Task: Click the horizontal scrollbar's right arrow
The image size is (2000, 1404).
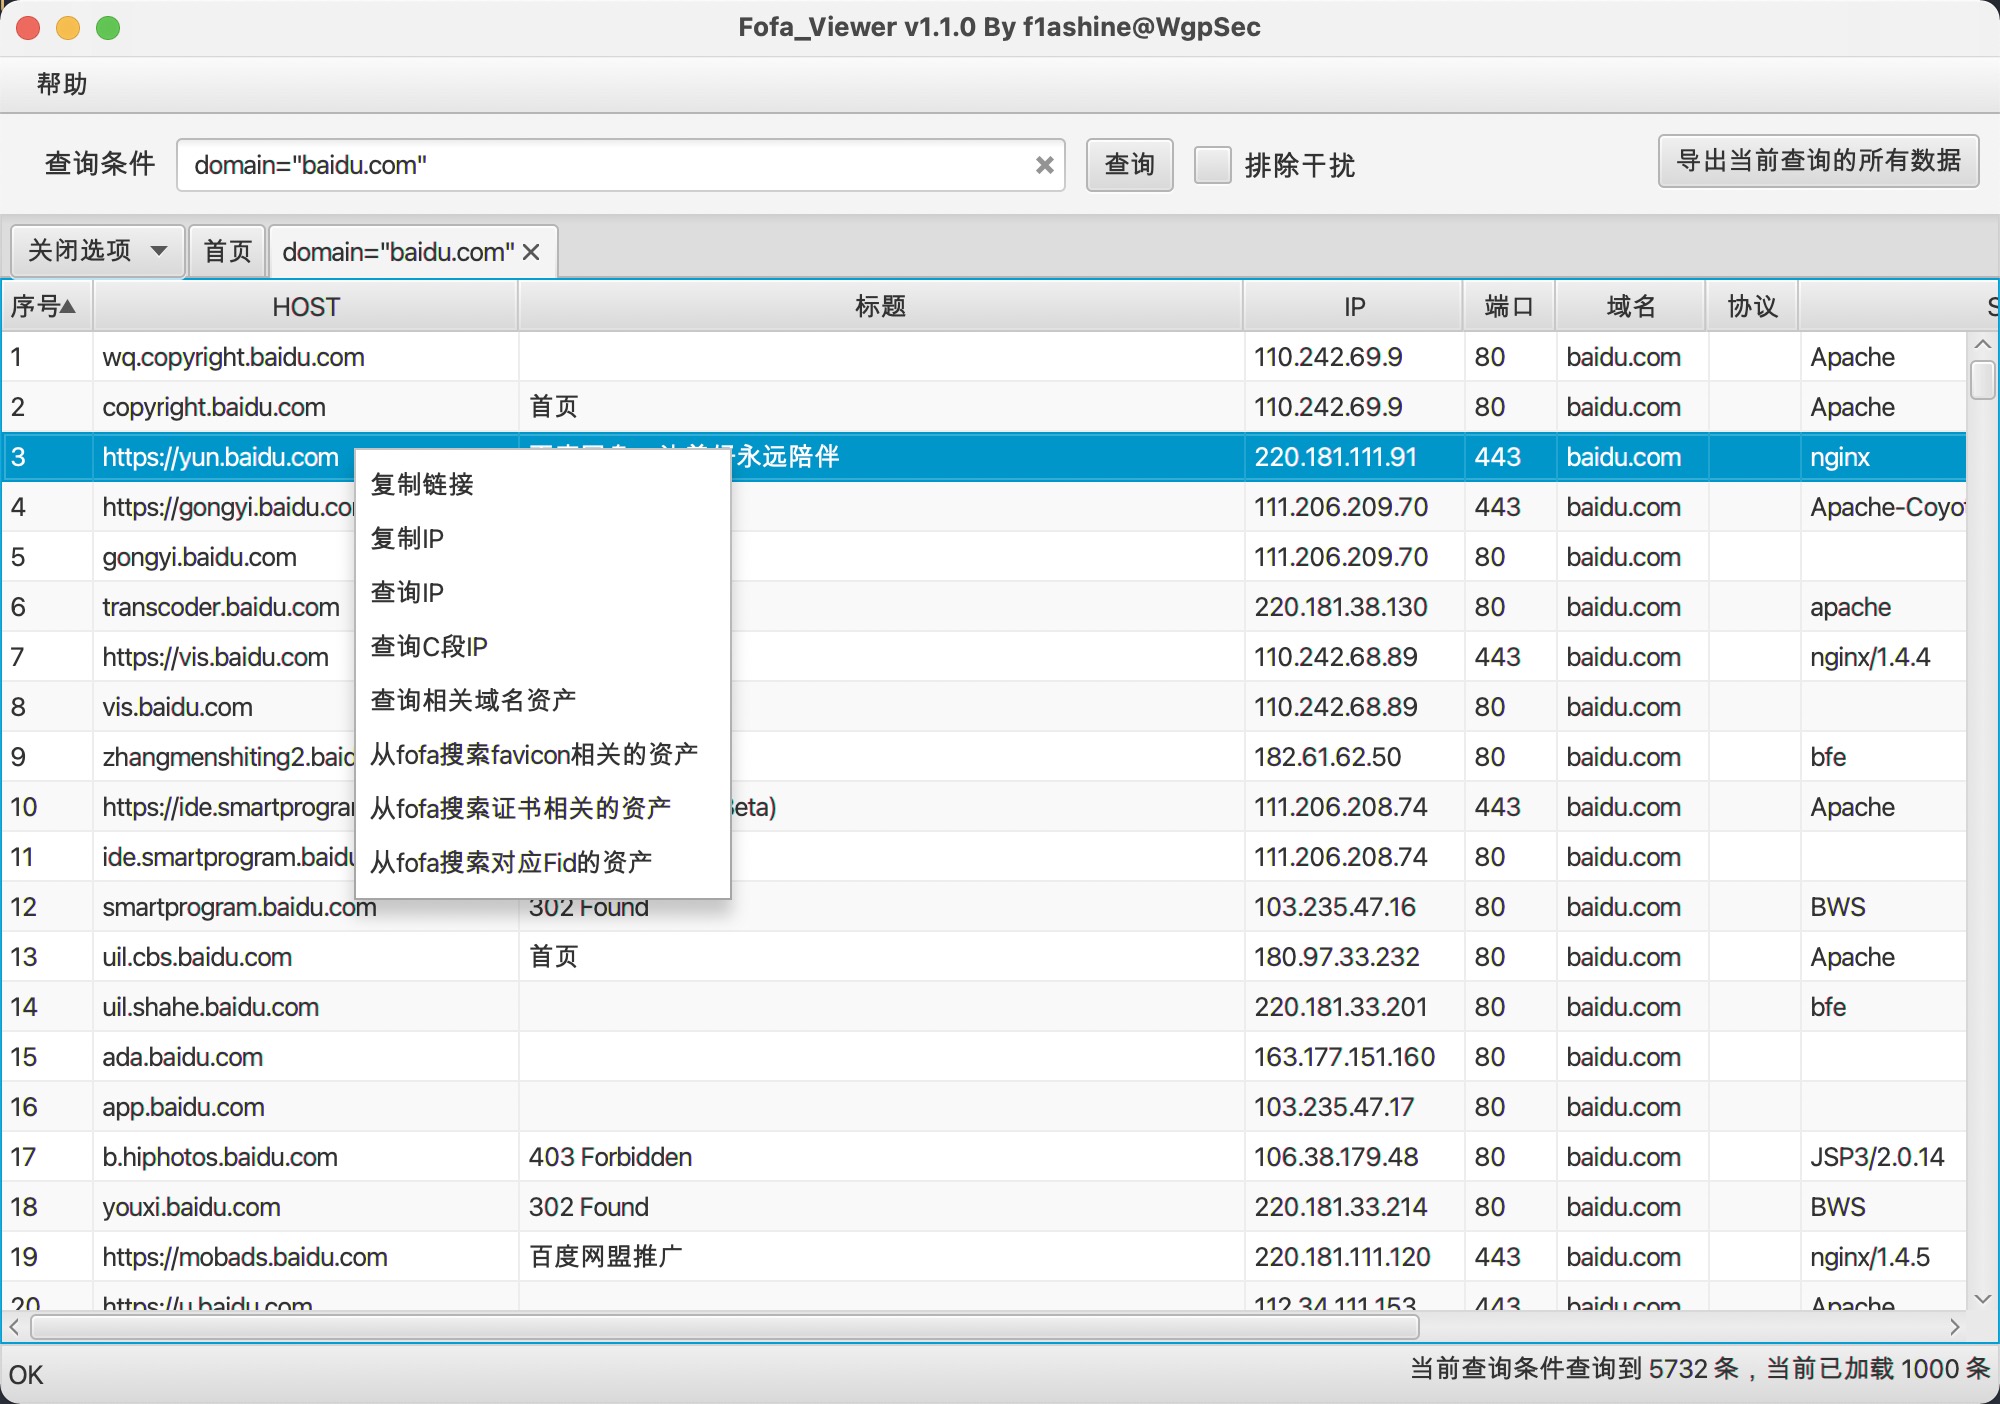Action: (x=1955, y=1327)
